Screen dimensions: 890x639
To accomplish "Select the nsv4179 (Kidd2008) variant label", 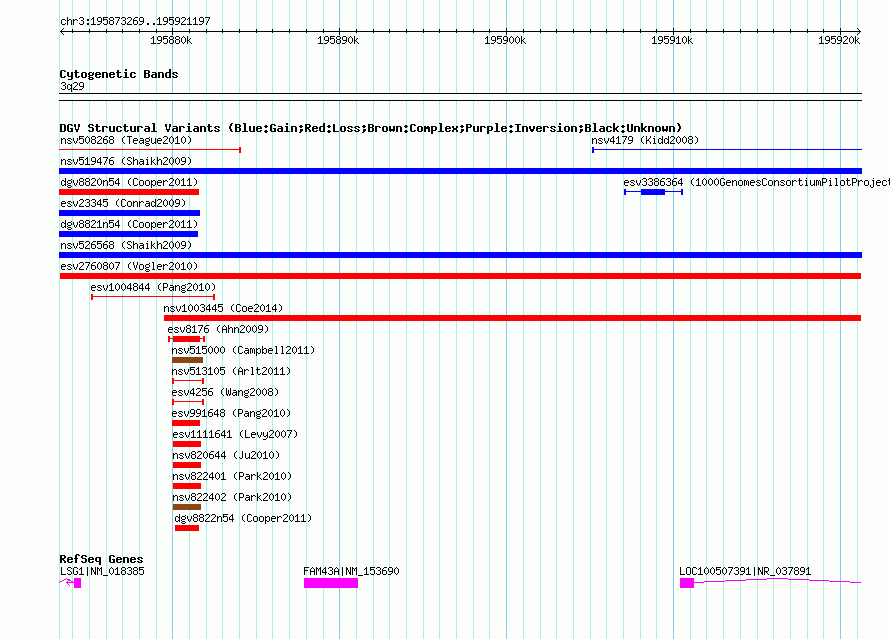I will tap(645, 140).
